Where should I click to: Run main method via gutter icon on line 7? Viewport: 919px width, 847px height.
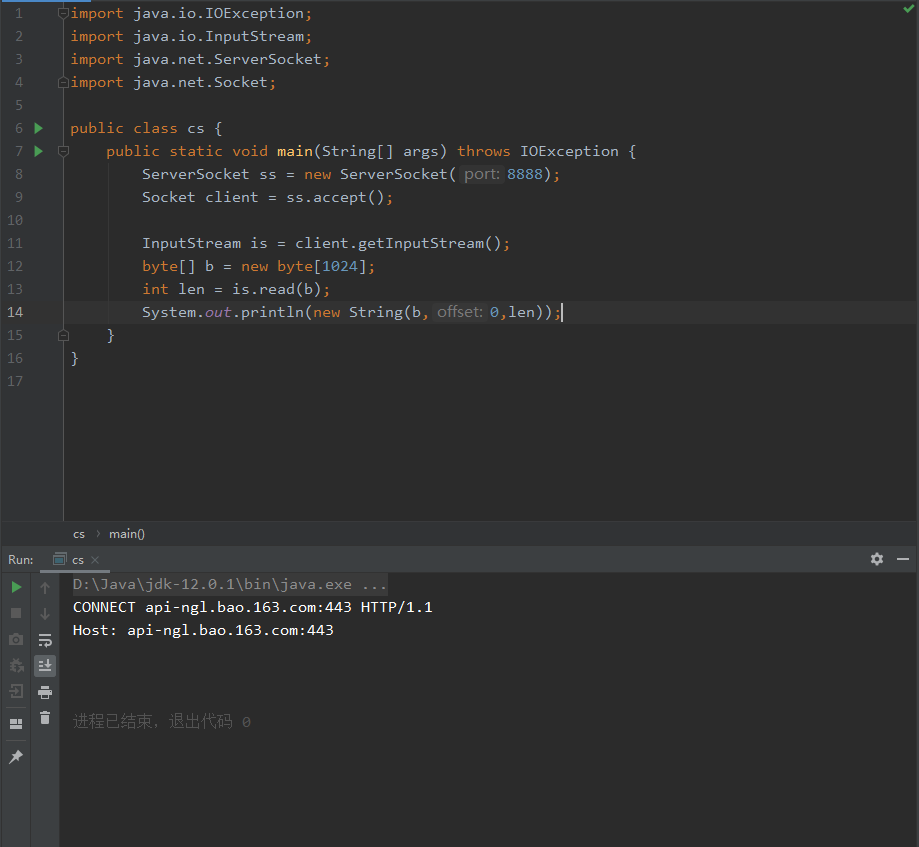click(39, 151)
